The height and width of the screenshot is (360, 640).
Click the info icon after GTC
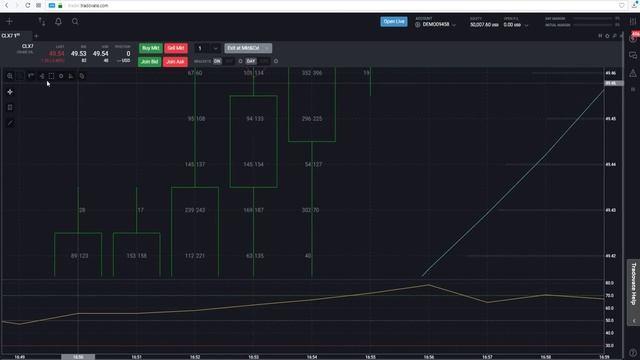pos(276,61)
